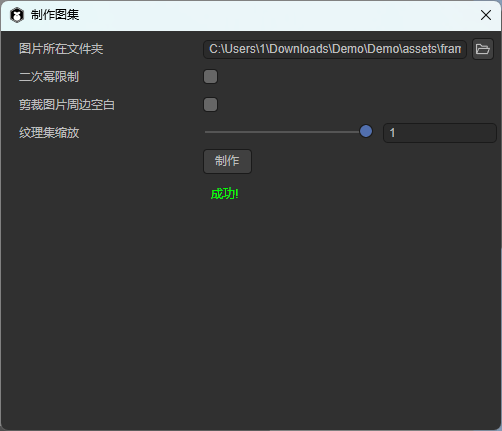The width and height of the screenshot is (502, 431).
Task: Click the 制作图集 window title text
Action: tap(55, 15)
